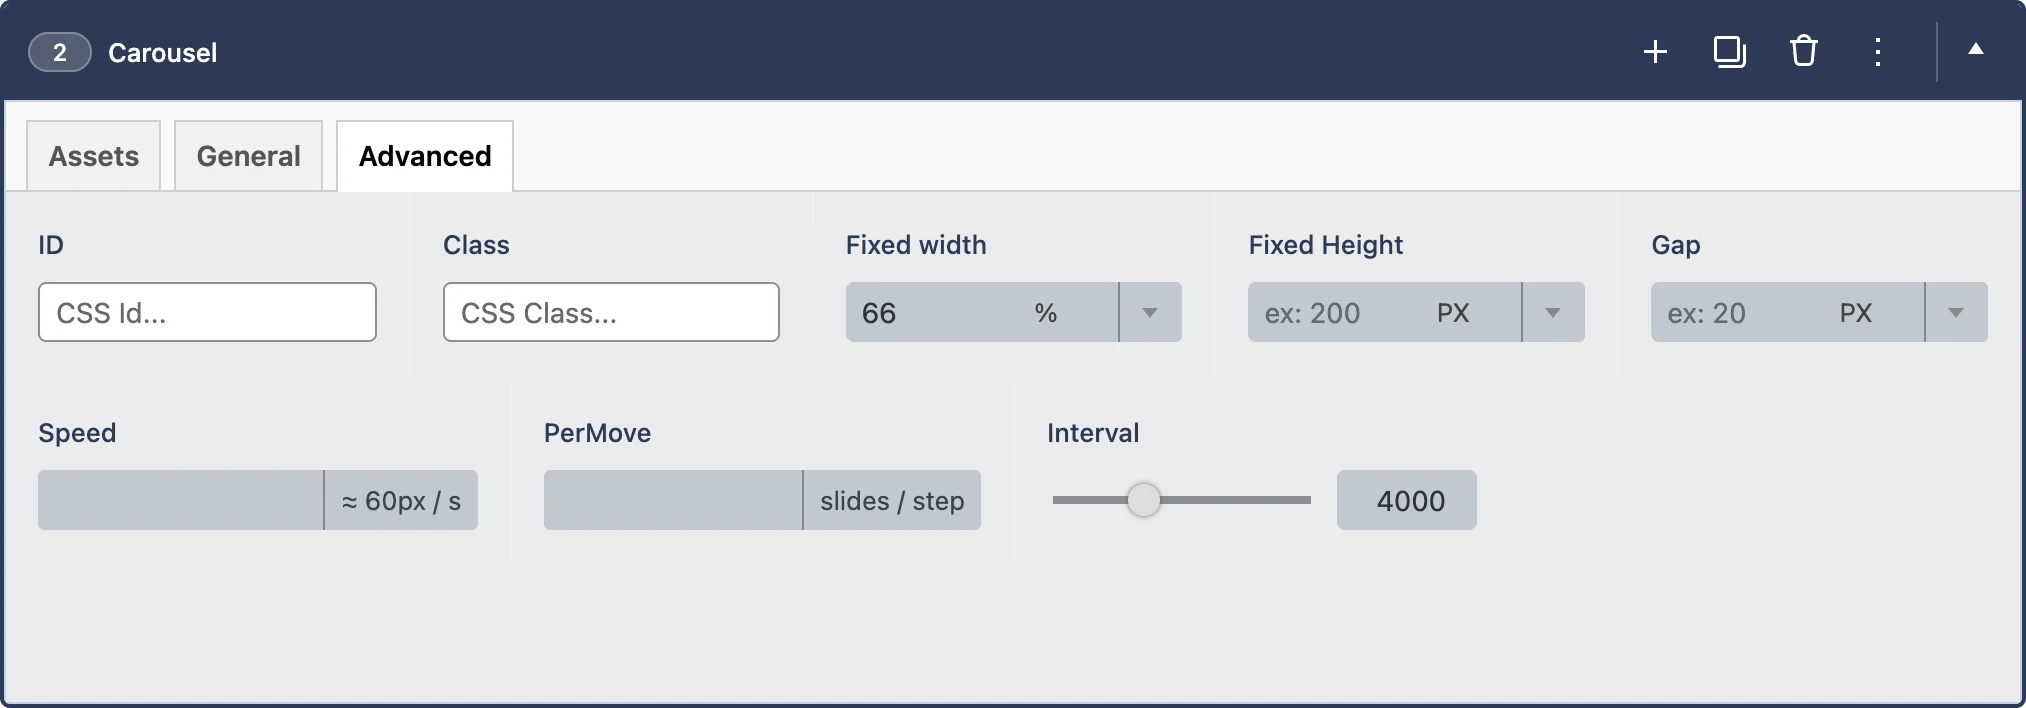The image size is (2026, 708).
Task: Click the Fixed Height value field
Action: point(1335,313)
